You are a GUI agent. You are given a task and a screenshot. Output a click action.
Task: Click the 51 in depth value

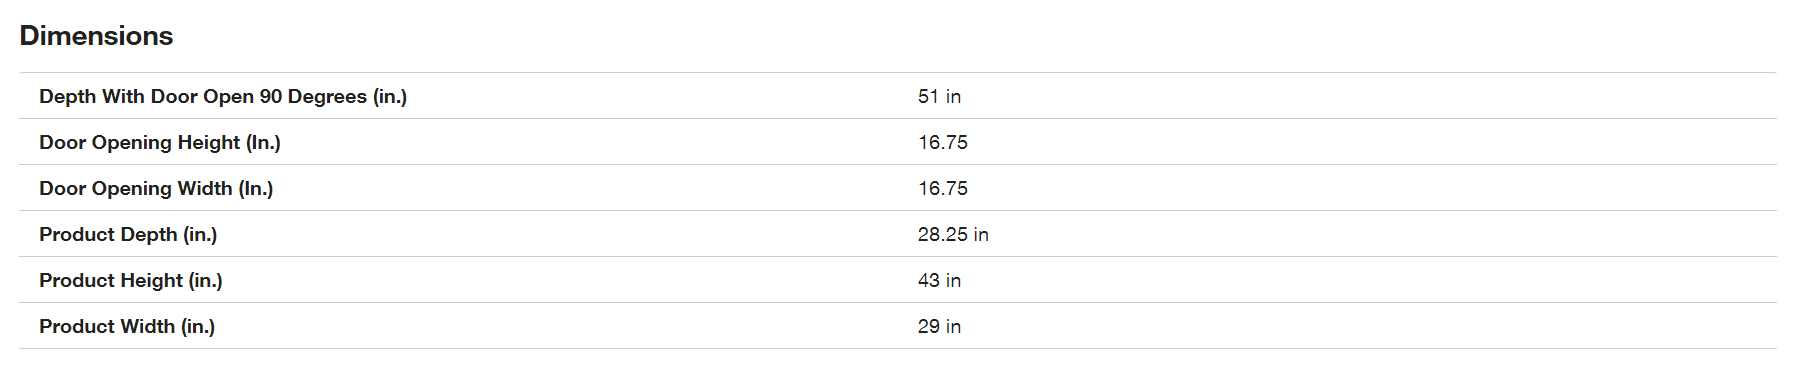pos(939,97)
